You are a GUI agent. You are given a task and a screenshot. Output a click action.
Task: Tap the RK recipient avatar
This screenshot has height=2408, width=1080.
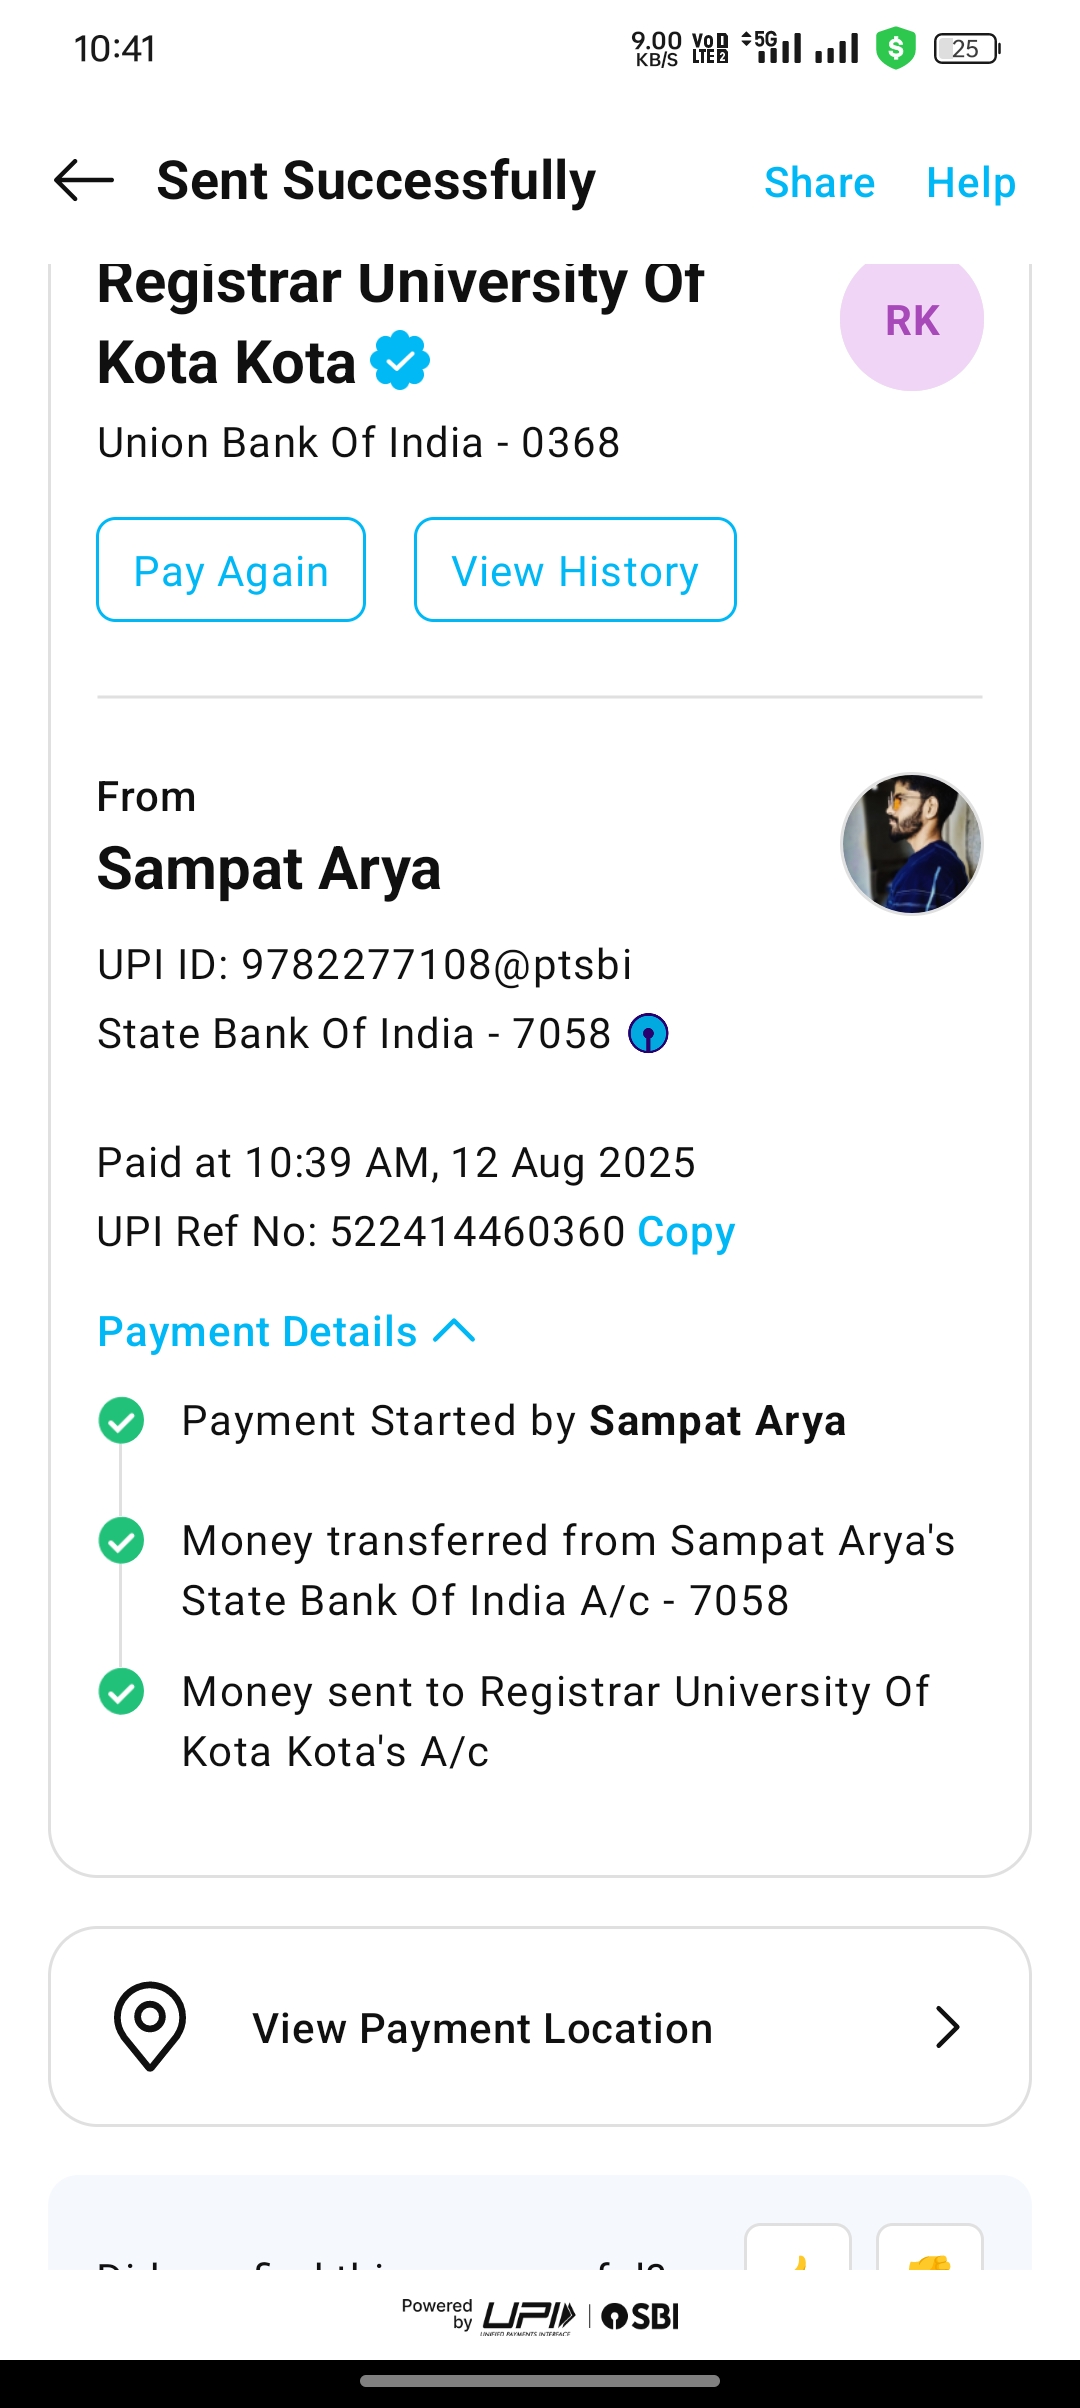click(x=911, y=320)
